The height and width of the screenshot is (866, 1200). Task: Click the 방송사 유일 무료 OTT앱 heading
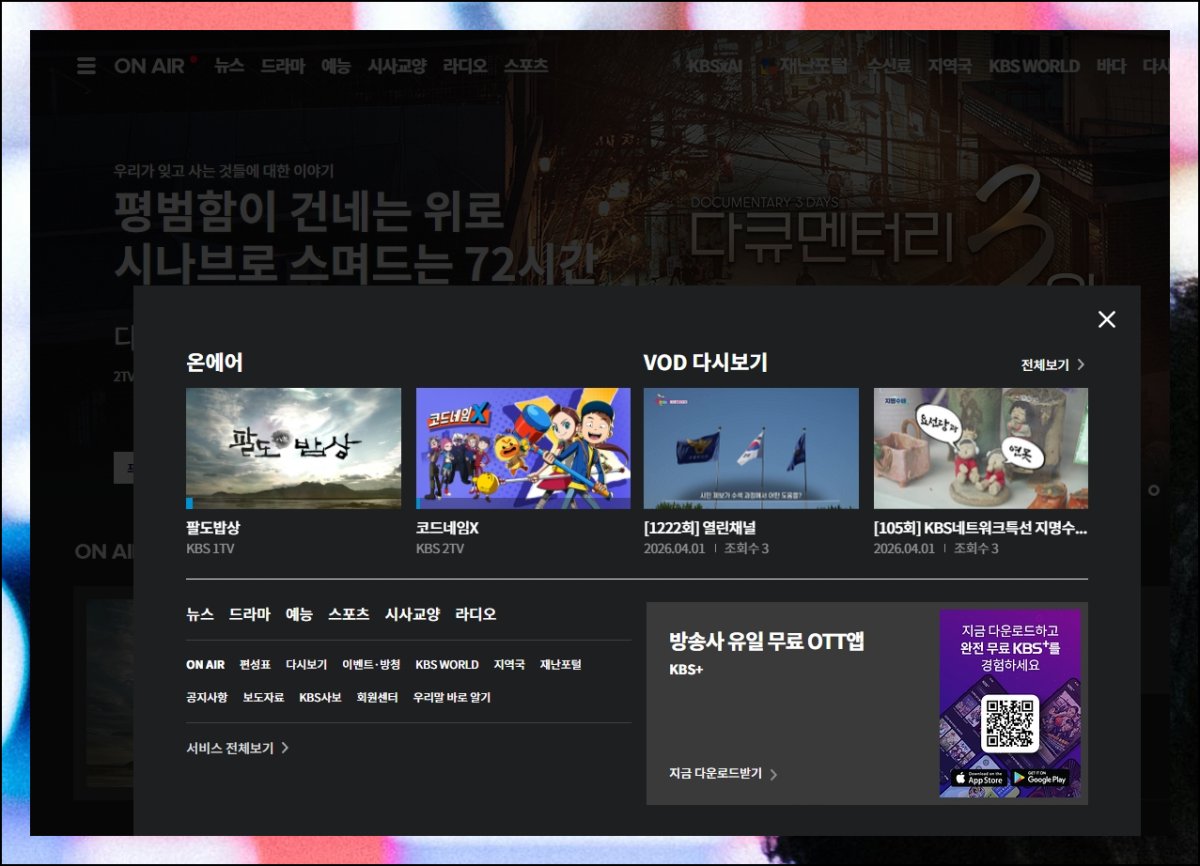766,641
